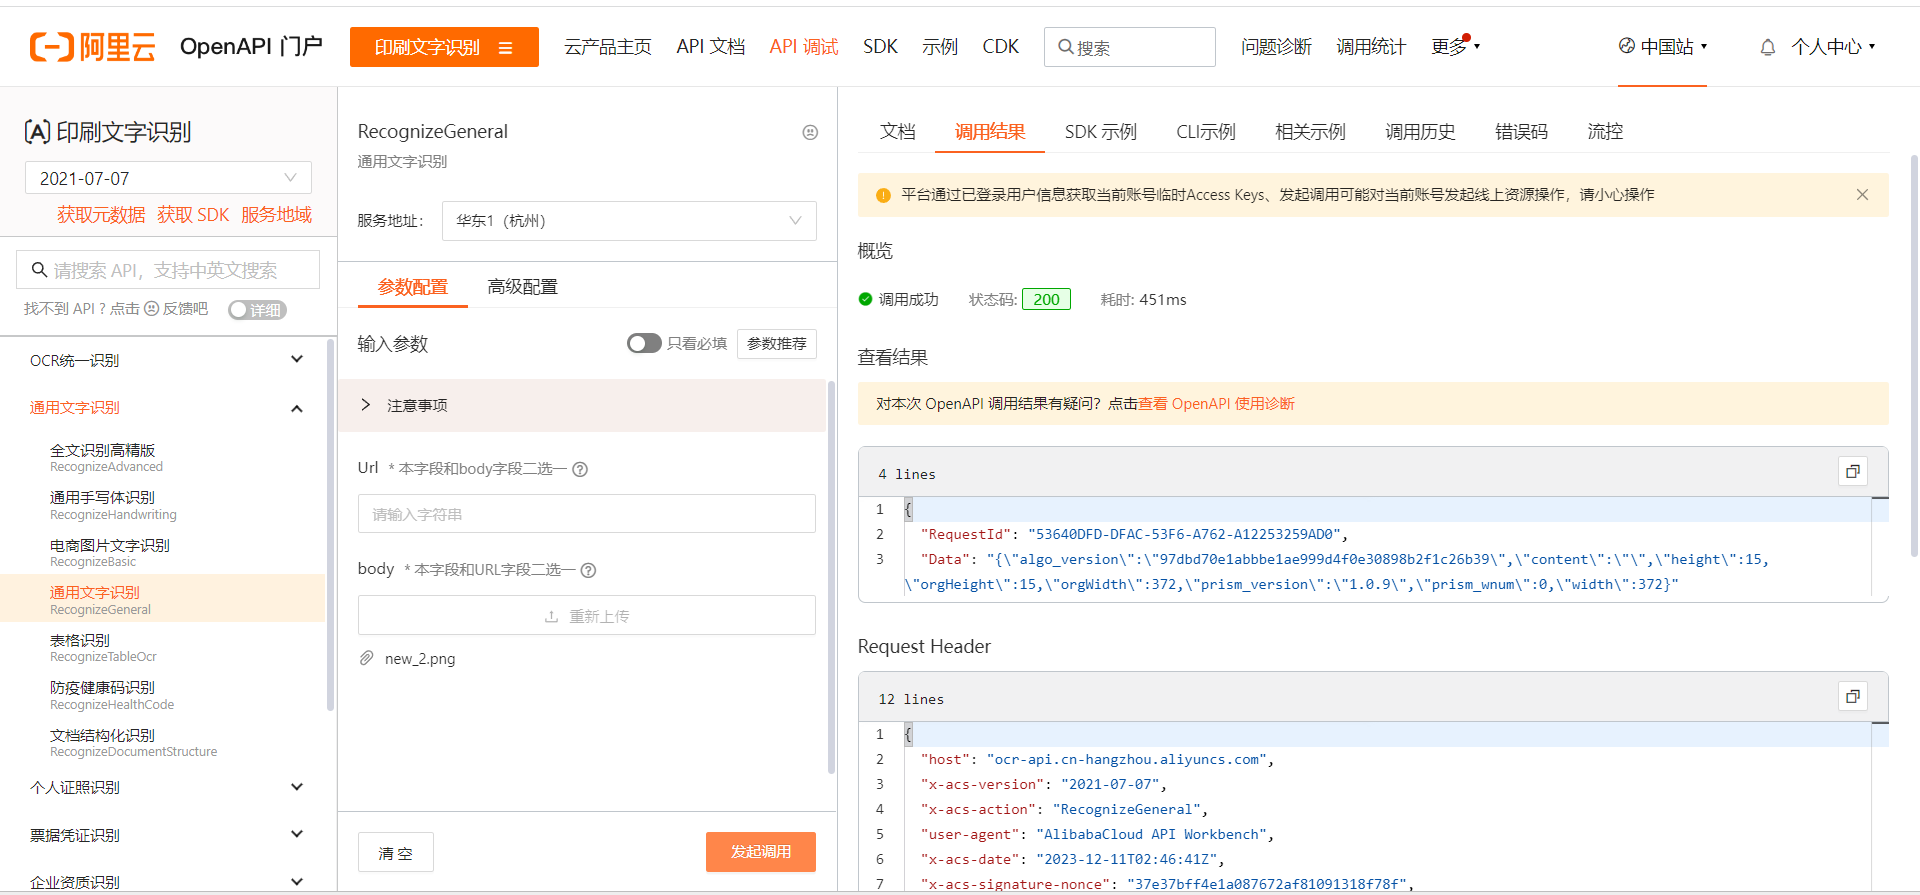The width and height of the screenshot is (1920, 895).
Task: Click the 服务地域 link
Action: [x=276, y=215]
